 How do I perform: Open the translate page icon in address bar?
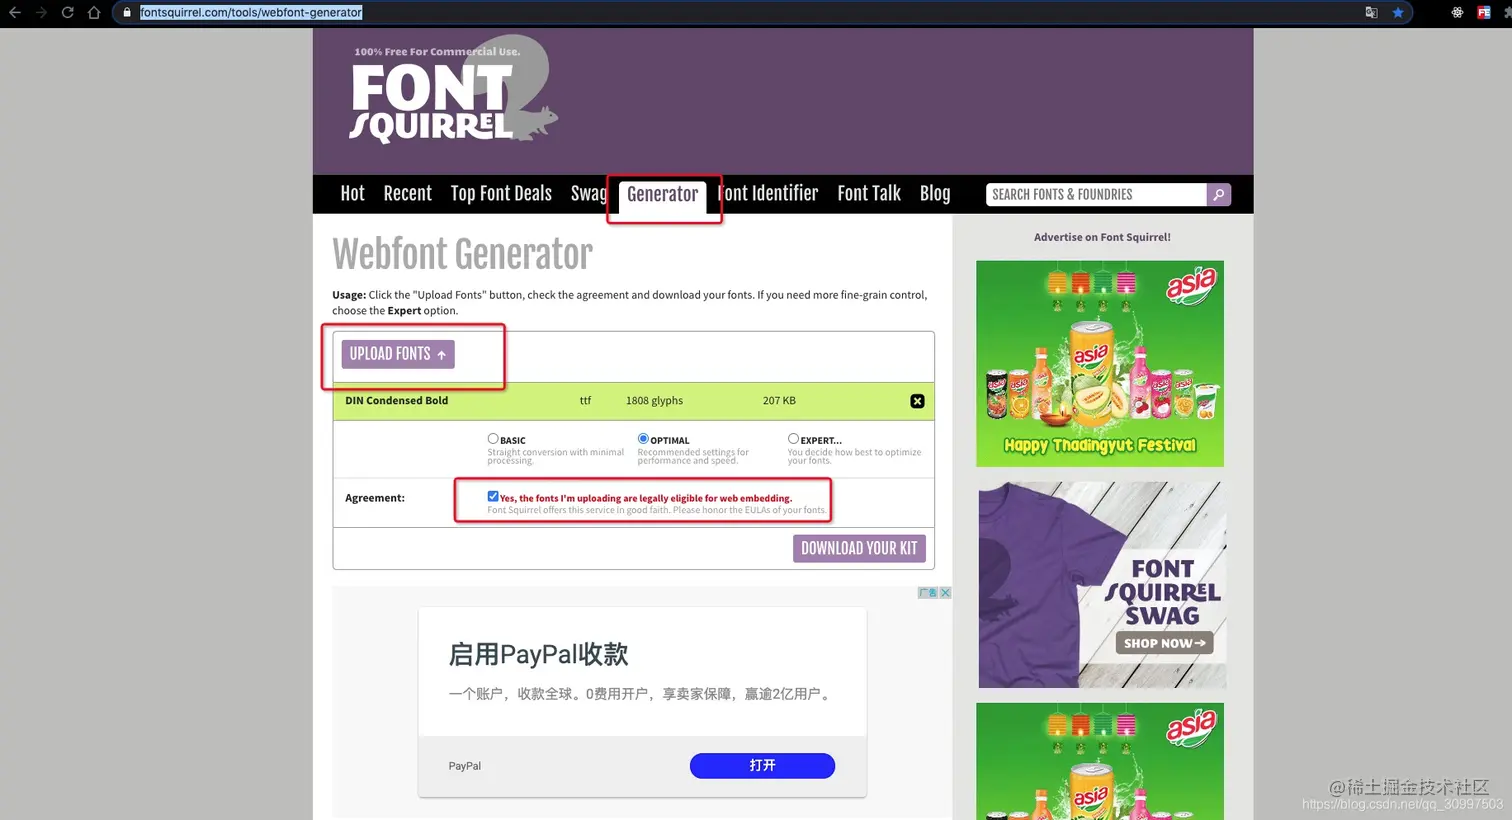coord(1371,13)
